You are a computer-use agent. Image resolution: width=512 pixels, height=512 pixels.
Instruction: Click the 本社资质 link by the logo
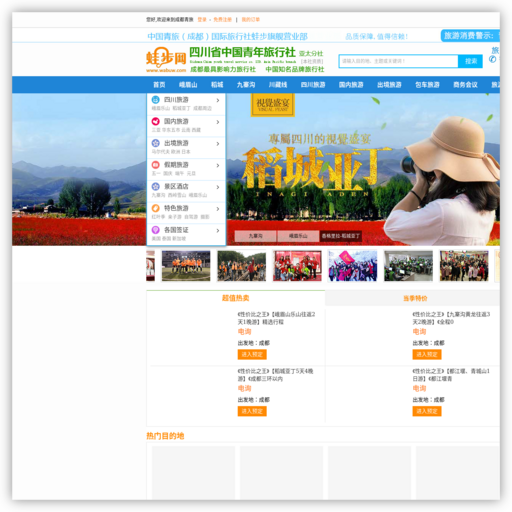[312, 62]
